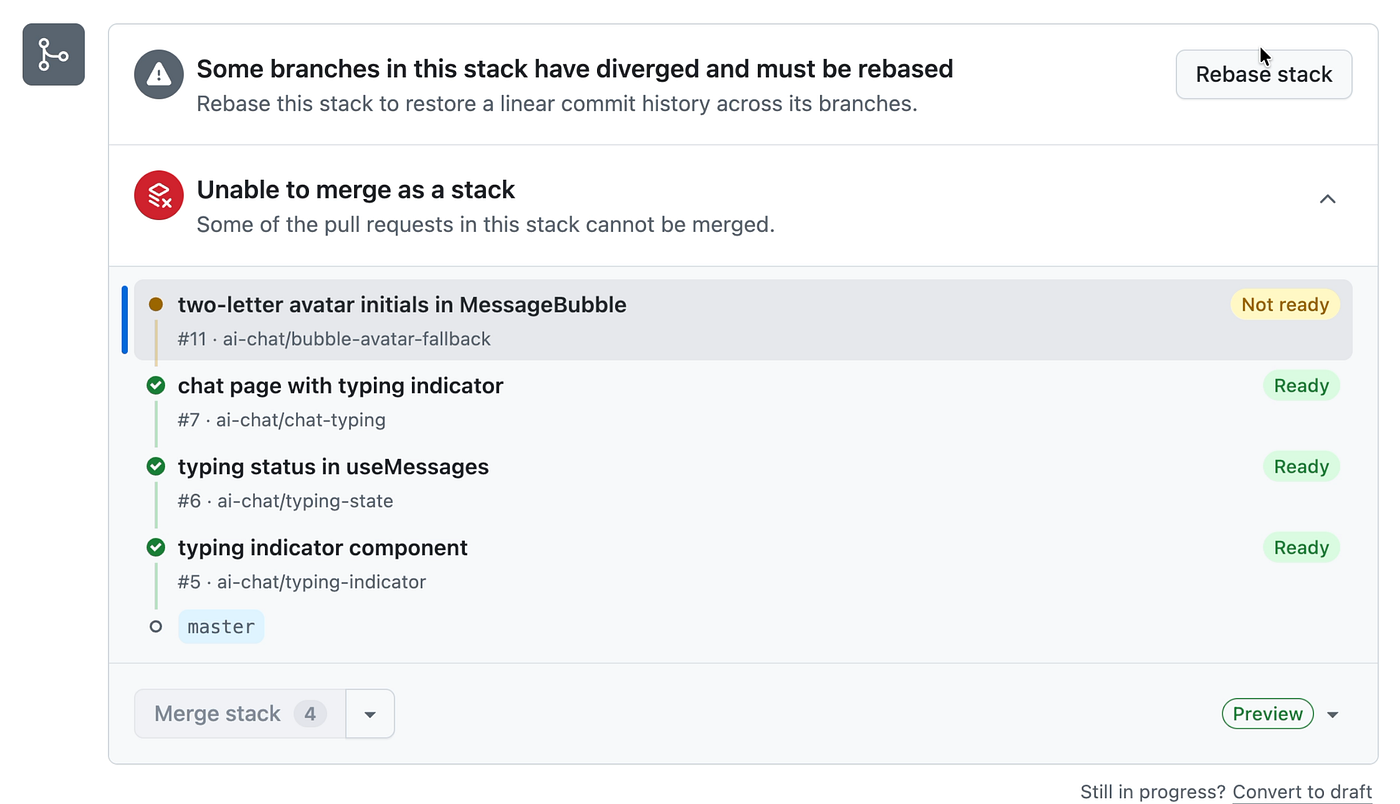Image resolution: width=1400 pixels, height=804 pixels.
Task: Click the Not ready status badge
Action: pos(1285,305)
